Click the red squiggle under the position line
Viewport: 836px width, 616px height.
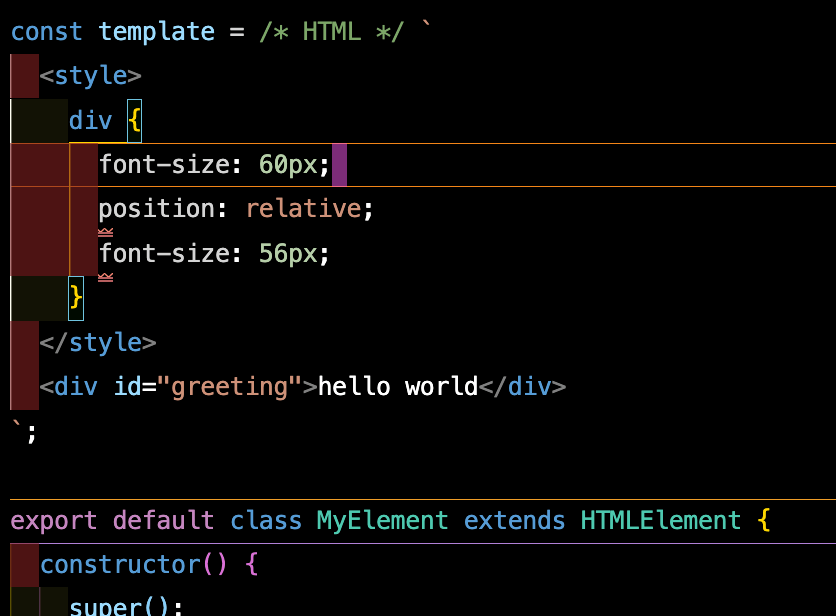click(106, 232)
